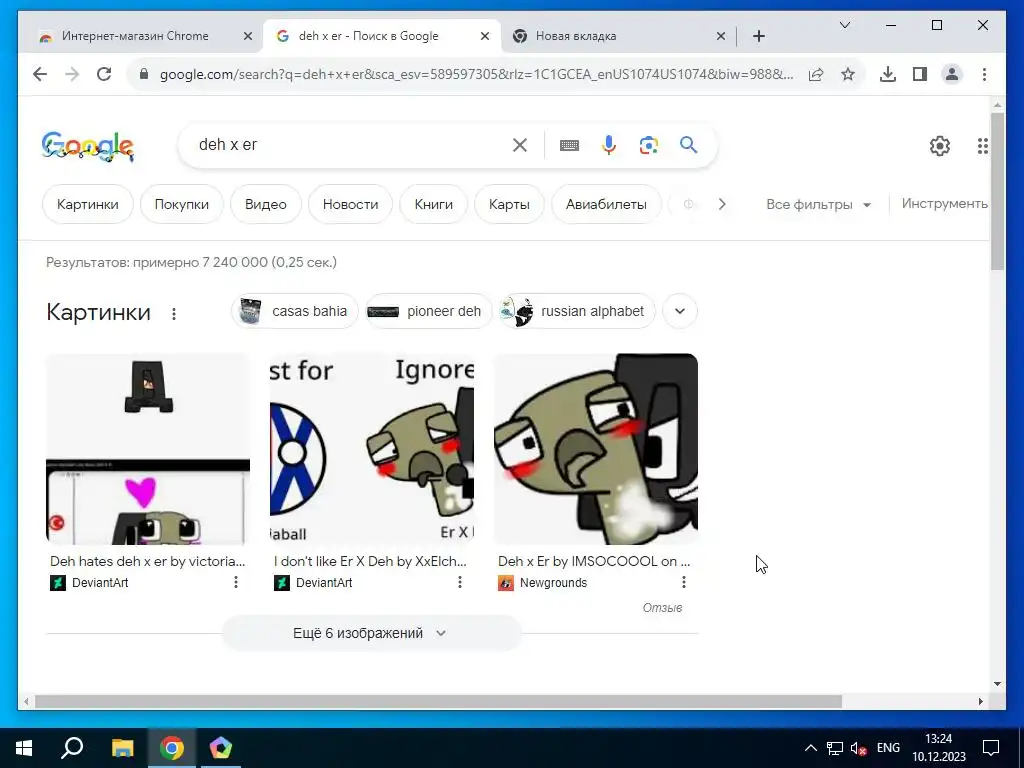Screen dimensions: 1024x768
Task: Click the vertical page scrollbar thumb
Action: click(x=997, y=191)
